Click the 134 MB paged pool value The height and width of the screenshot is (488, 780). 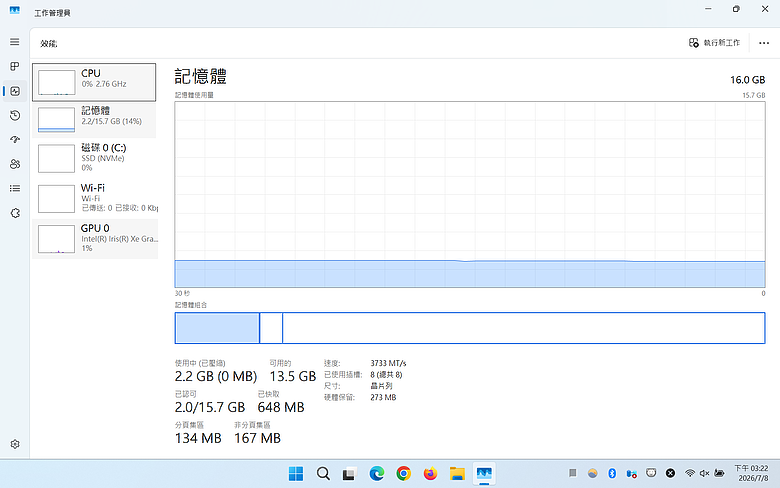coord(197,438)
